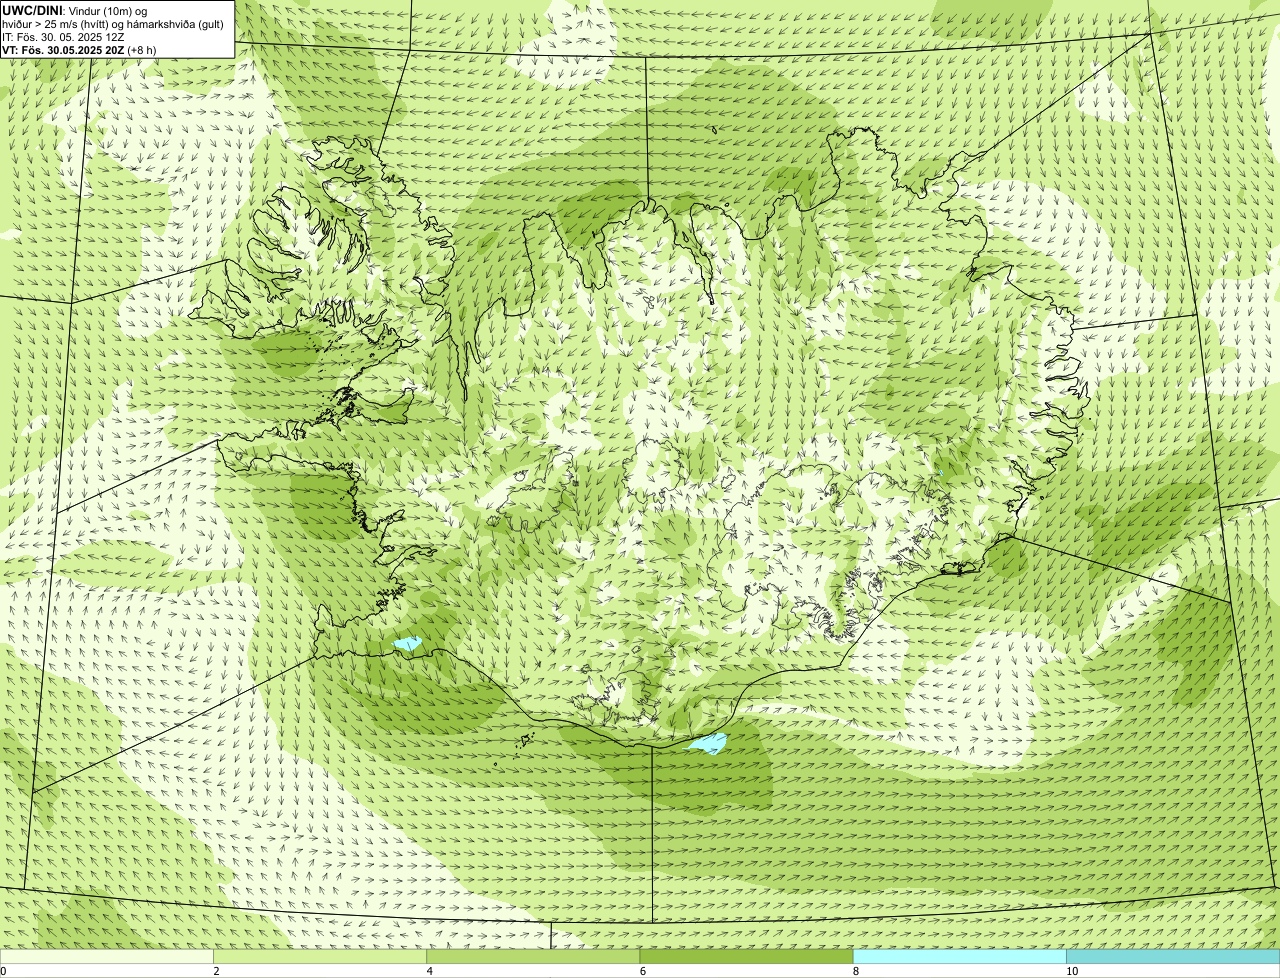Click the 4–6 m/s green legend segment

click(533, 957)
